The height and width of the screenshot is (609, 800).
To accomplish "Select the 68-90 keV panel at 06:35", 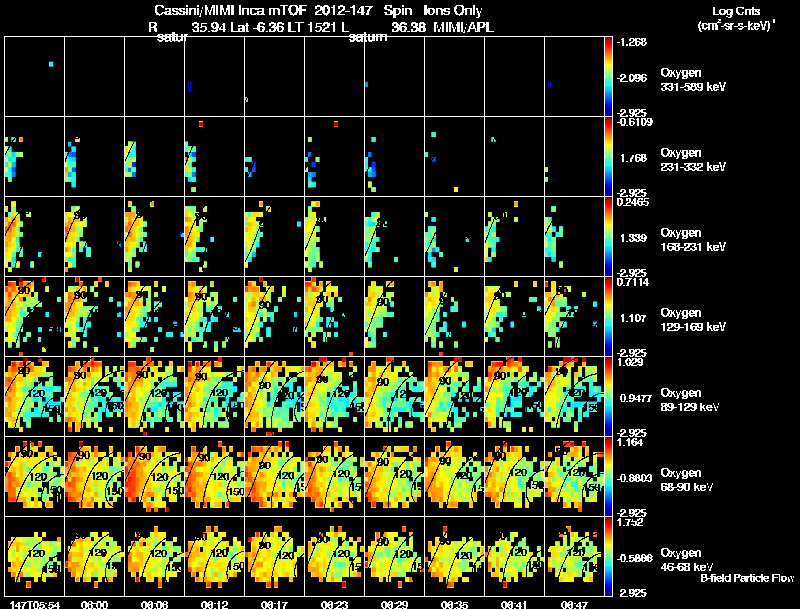I will click(x=455, y=476).
